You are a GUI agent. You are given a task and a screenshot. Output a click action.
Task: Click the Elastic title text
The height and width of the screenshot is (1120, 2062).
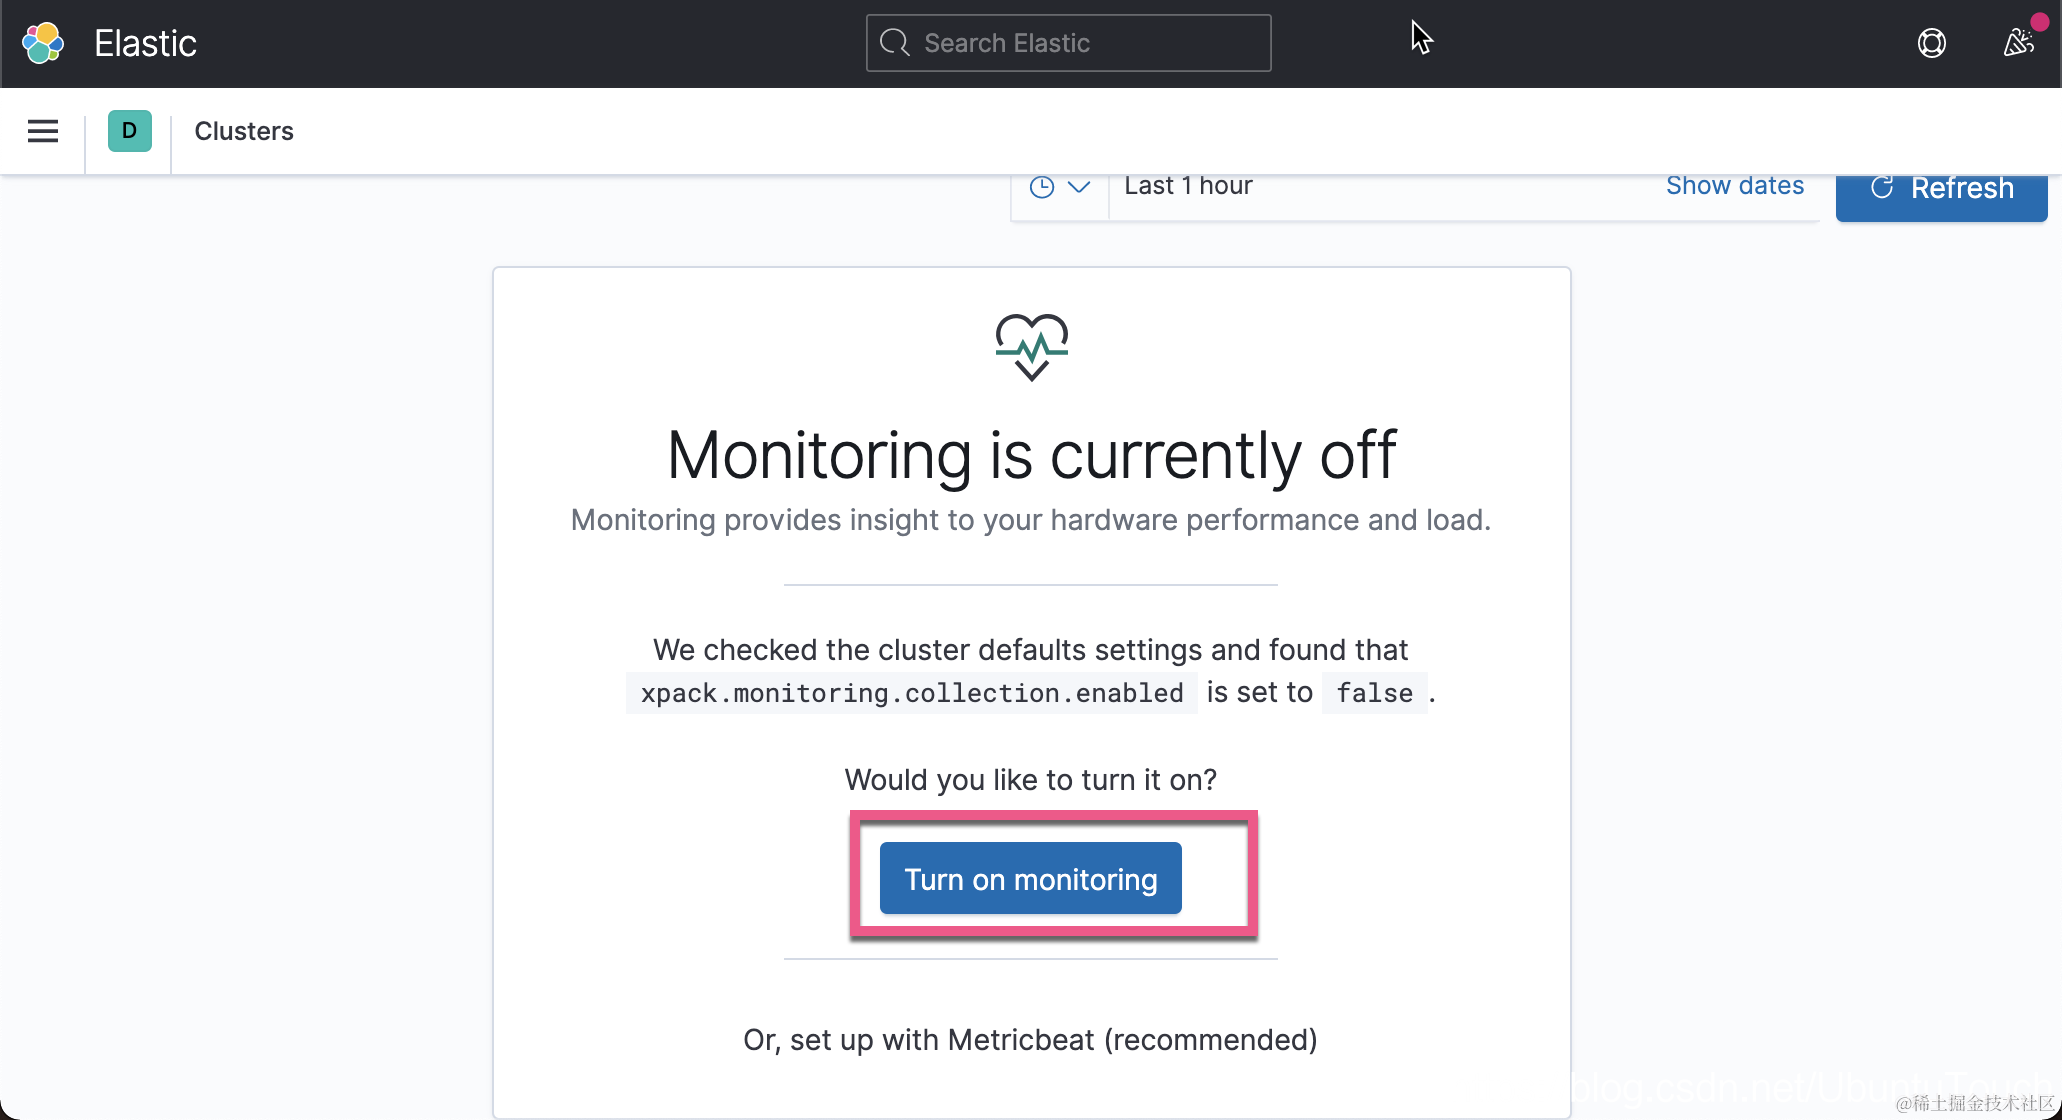pos(145,43)
